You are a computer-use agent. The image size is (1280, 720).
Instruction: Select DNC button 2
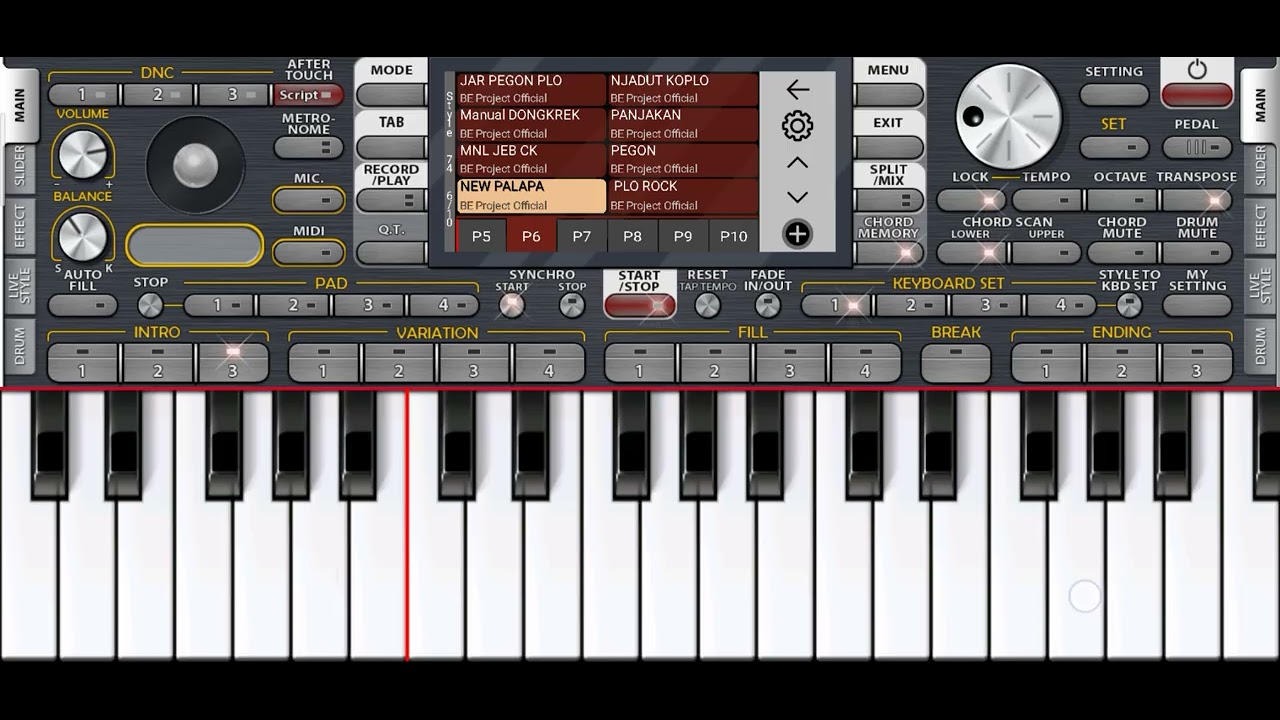click(x=158, y=95)
